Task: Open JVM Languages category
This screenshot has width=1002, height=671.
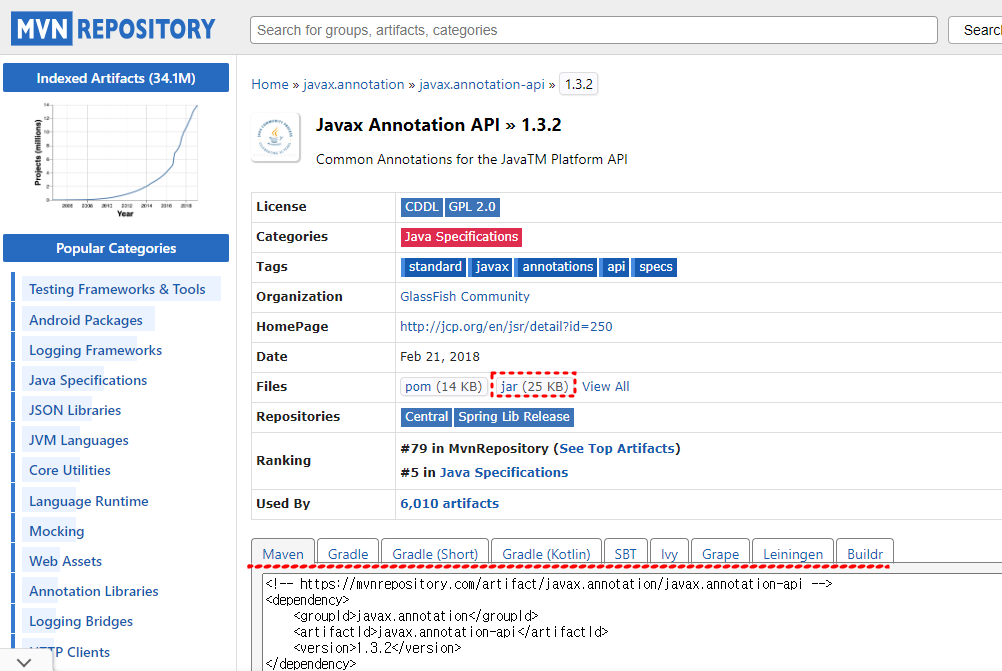Action: (79, 440)
